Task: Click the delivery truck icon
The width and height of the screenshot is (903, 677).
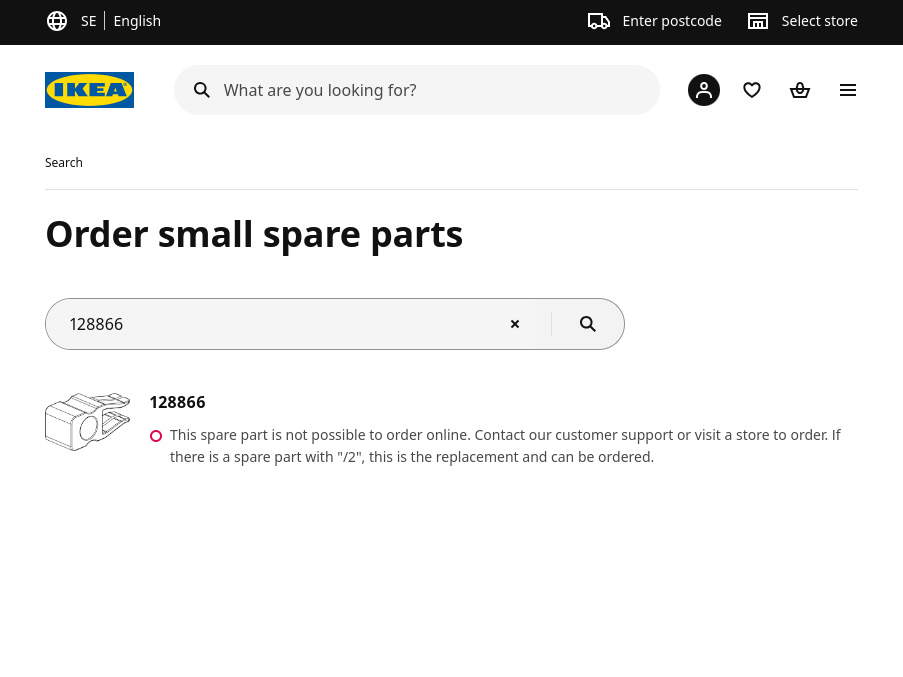Action: (x=599, y=21)
